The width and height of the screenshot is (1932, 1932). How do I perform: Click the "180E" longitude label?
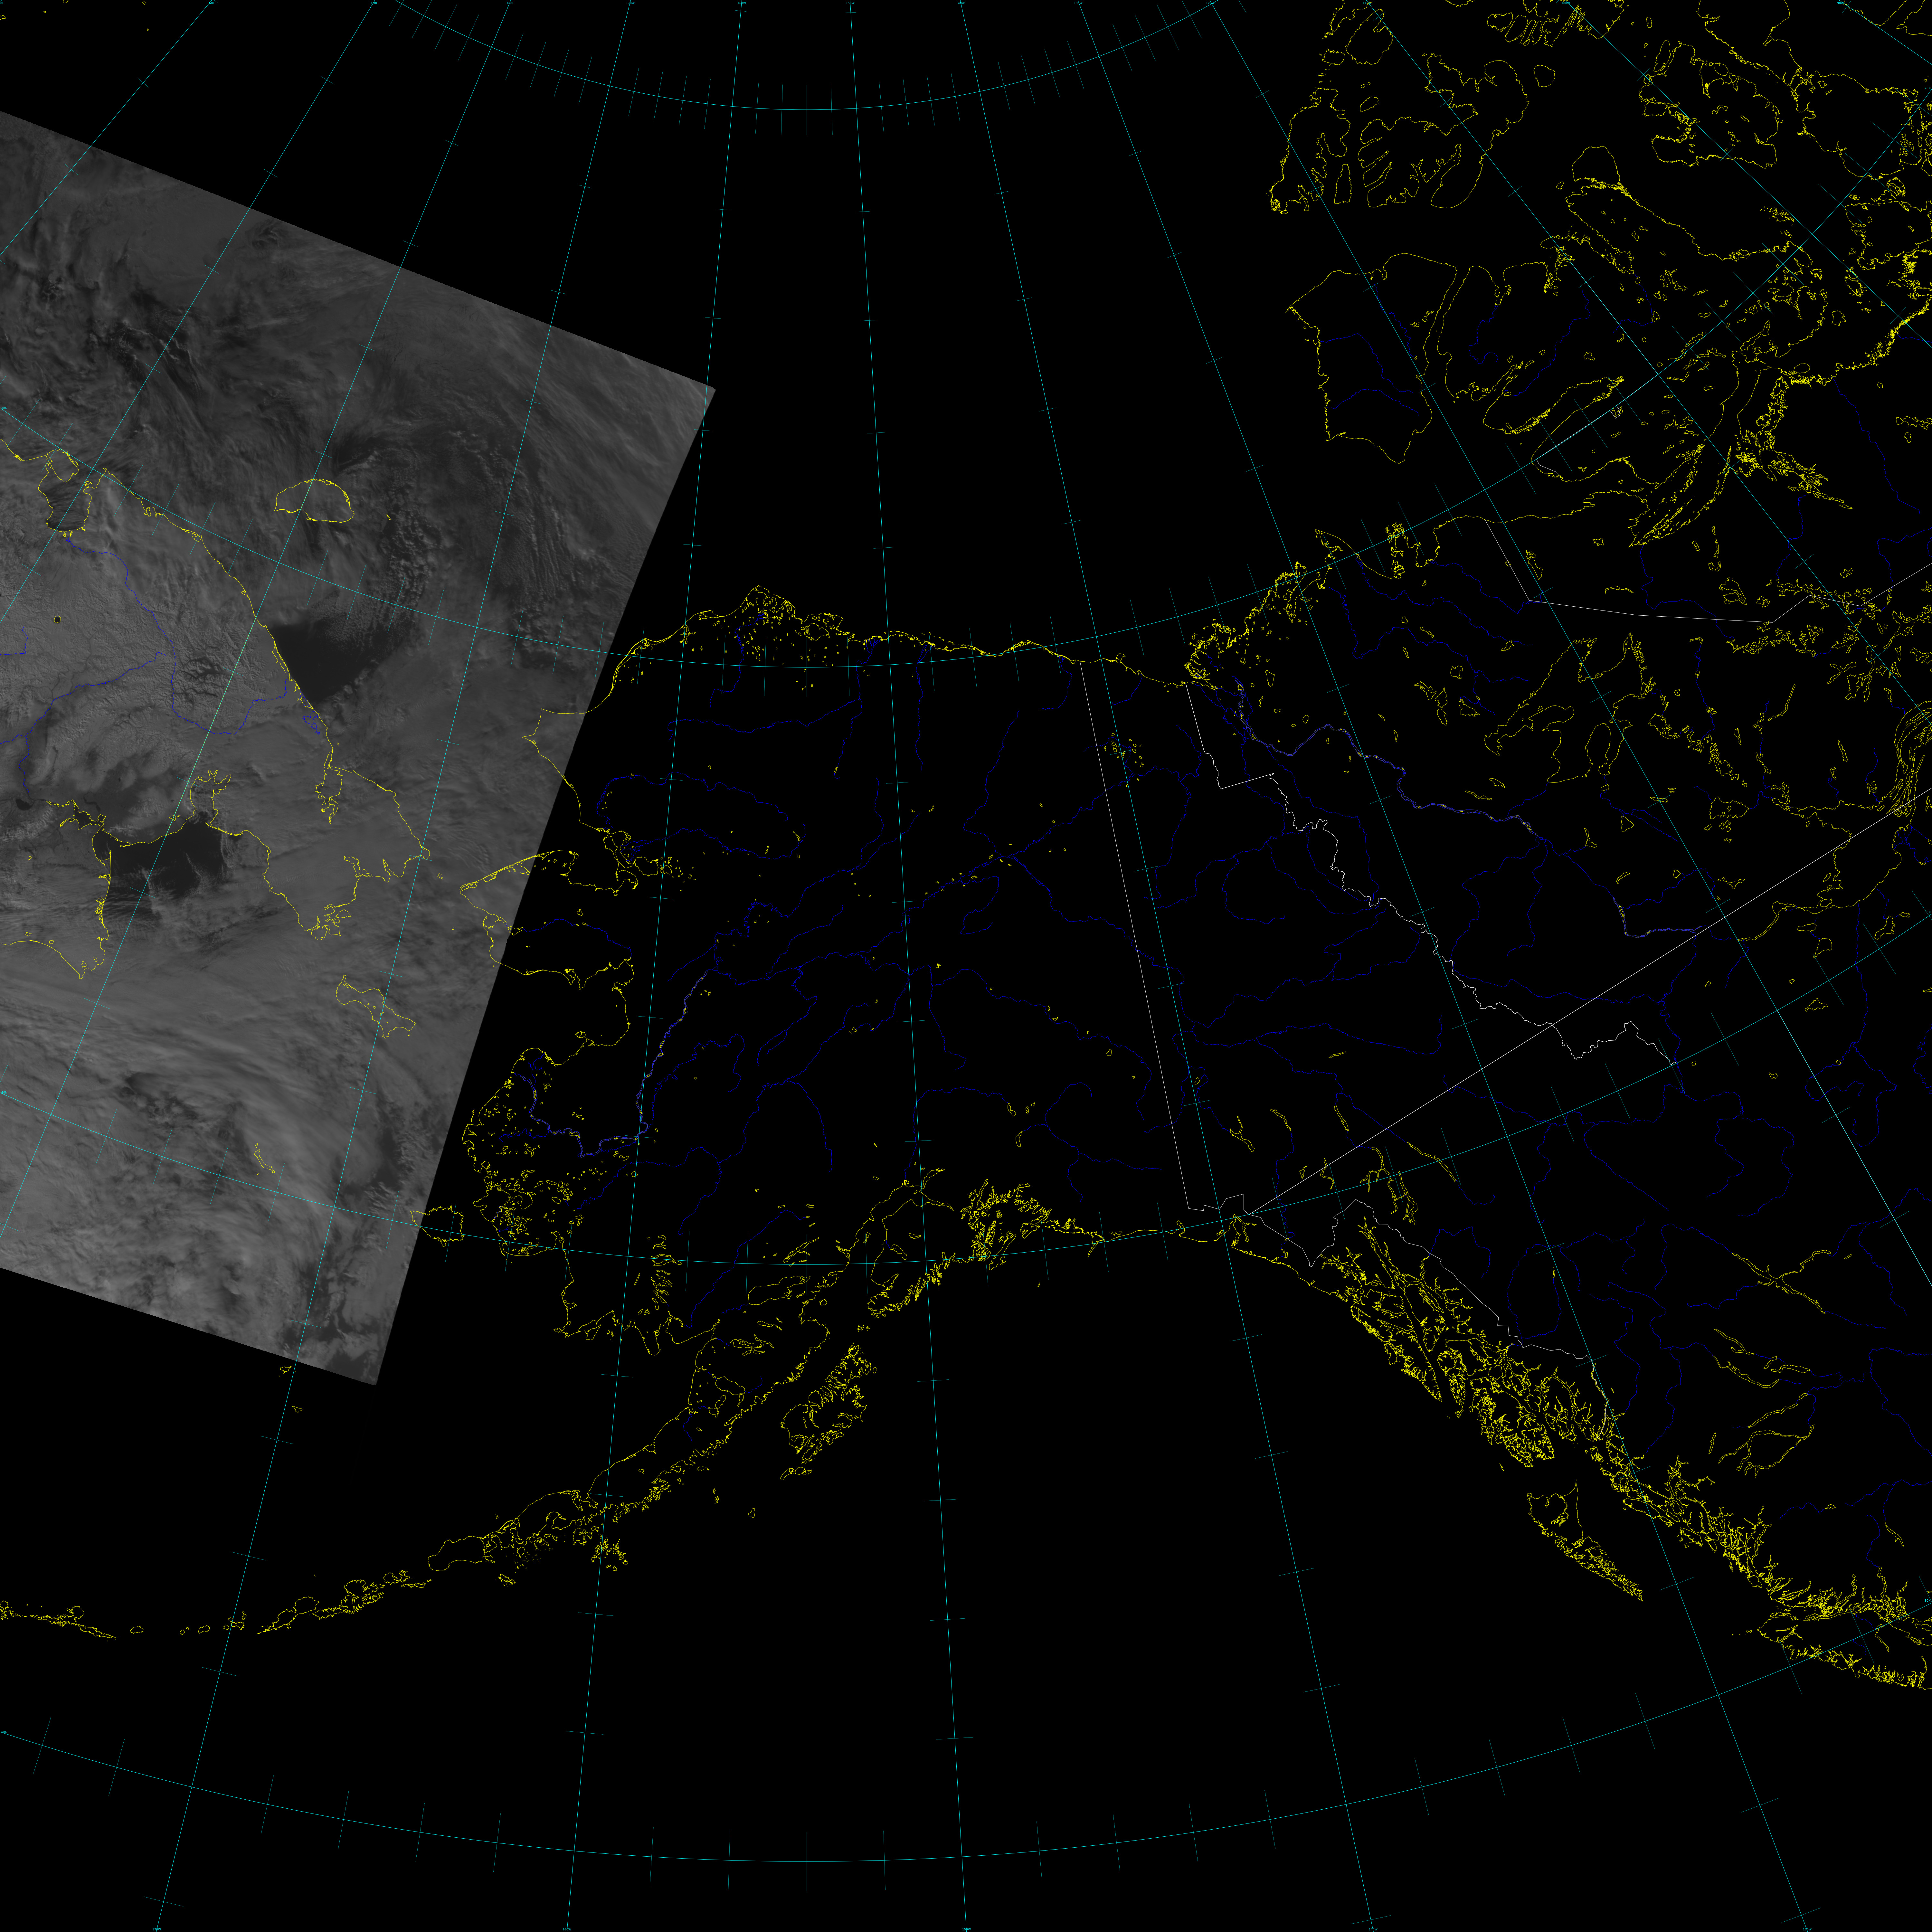click(510, 3)
